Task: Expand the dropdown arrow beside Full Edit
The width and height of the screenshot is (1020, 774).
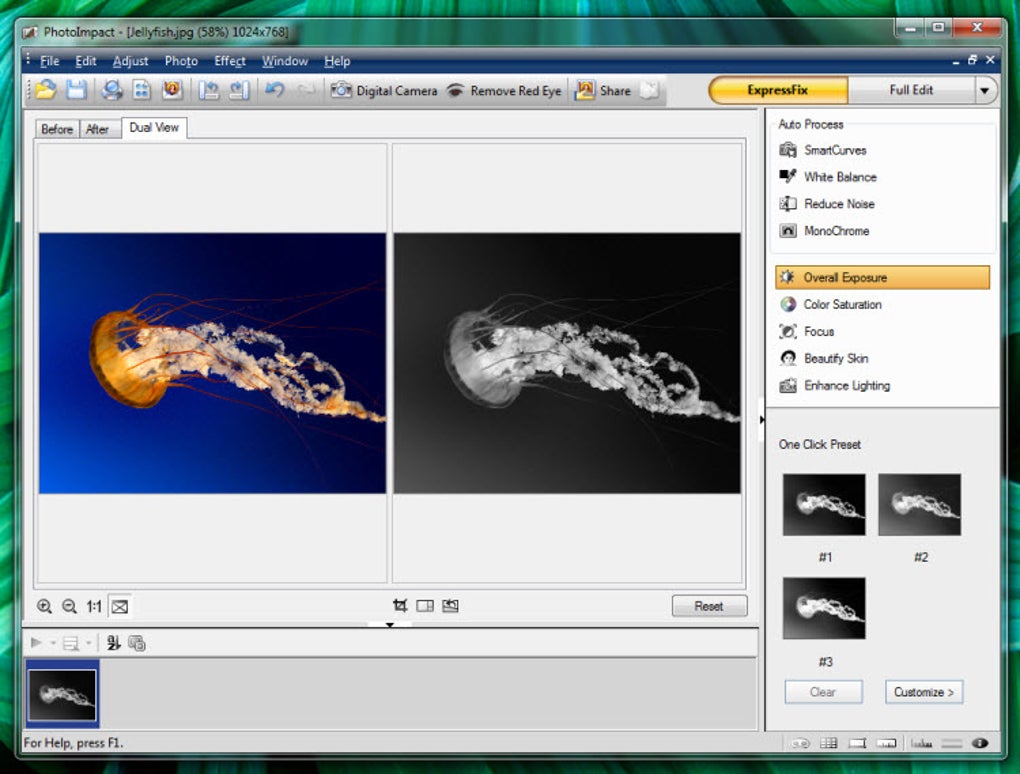Action: pos(985,90)
